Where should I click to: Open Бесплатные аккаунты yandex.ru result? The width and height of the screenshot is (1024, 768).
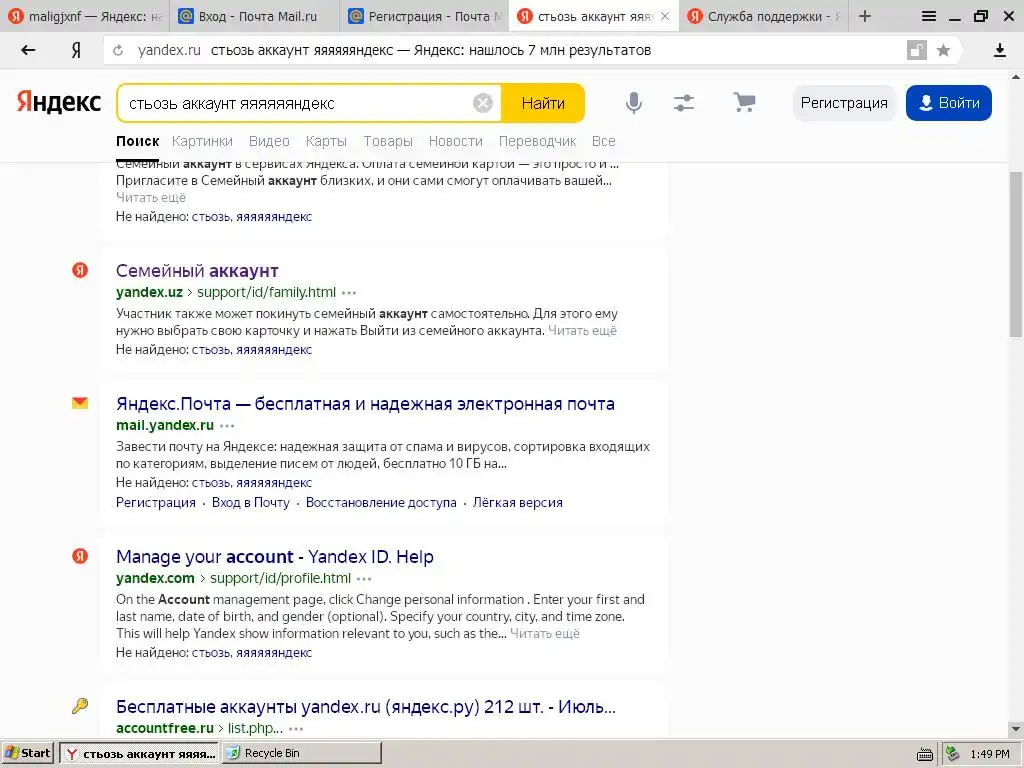point(366,707)
